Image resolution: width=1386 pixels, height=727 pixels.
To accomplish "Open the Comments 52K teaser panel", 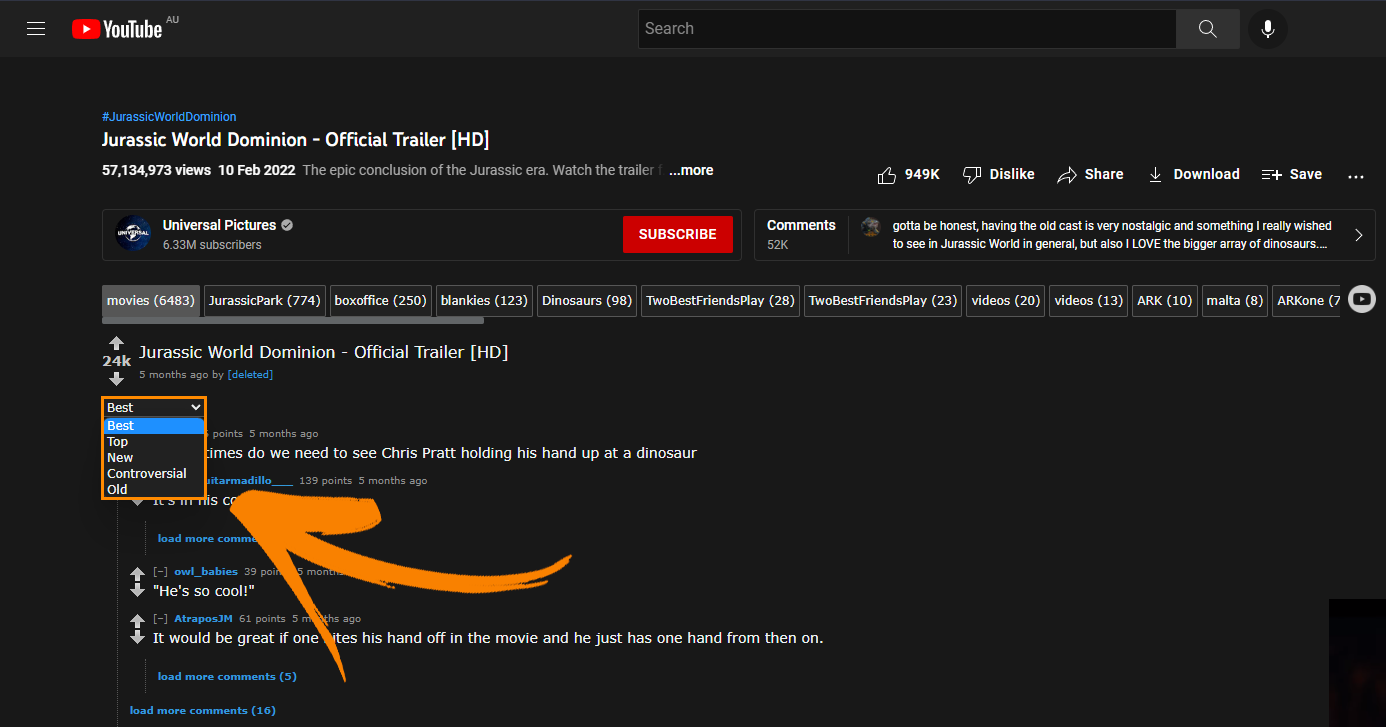I will [1065, 235].
